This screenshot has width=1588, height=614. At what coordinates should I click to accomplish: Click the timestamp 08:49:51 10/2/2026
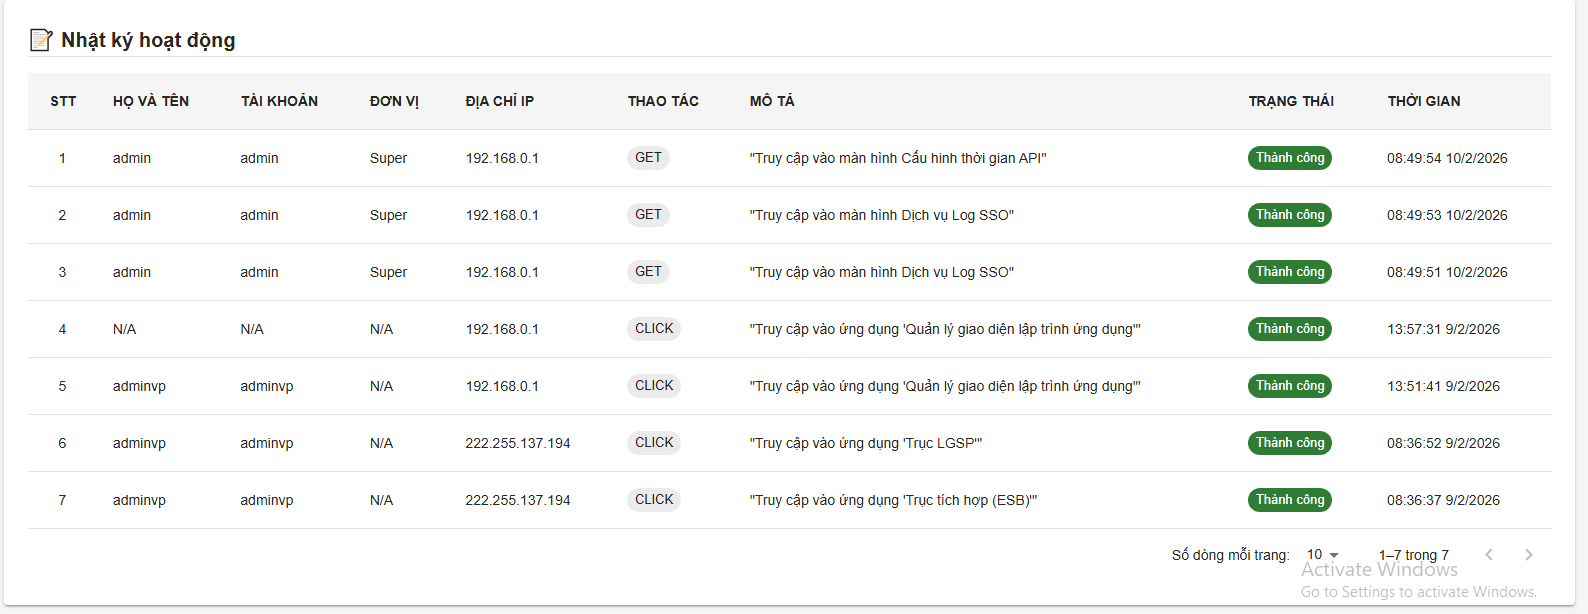pos(1446,272)
